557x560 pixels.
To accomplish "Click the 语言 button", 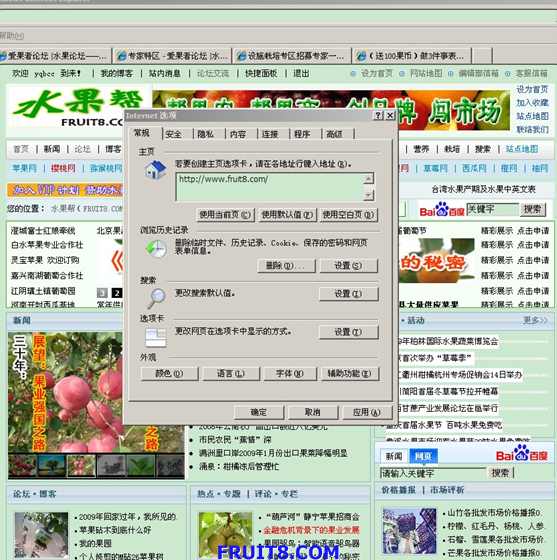I will click(231, 374).
